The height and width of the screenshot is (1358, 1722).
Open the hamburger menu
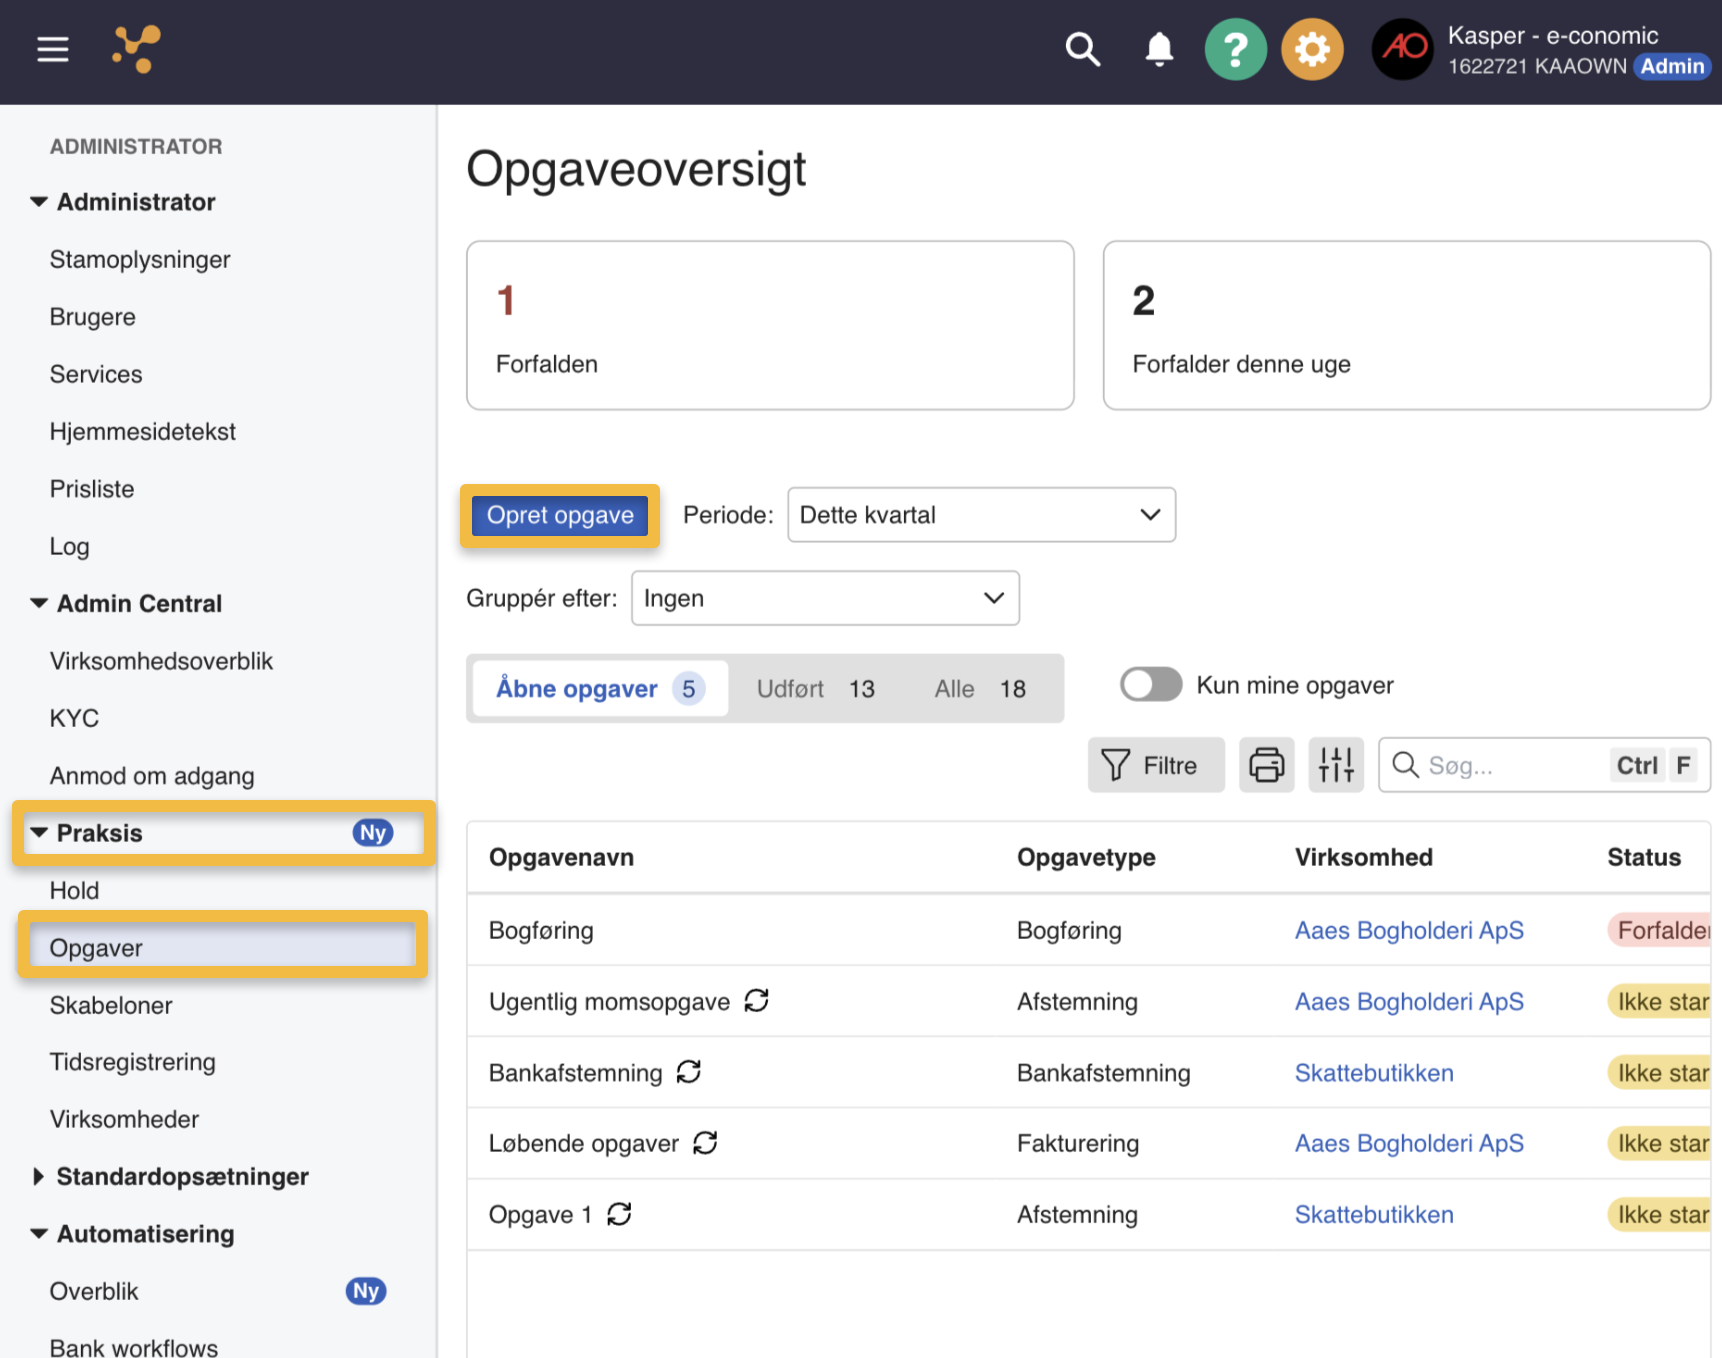coord(53,49)
